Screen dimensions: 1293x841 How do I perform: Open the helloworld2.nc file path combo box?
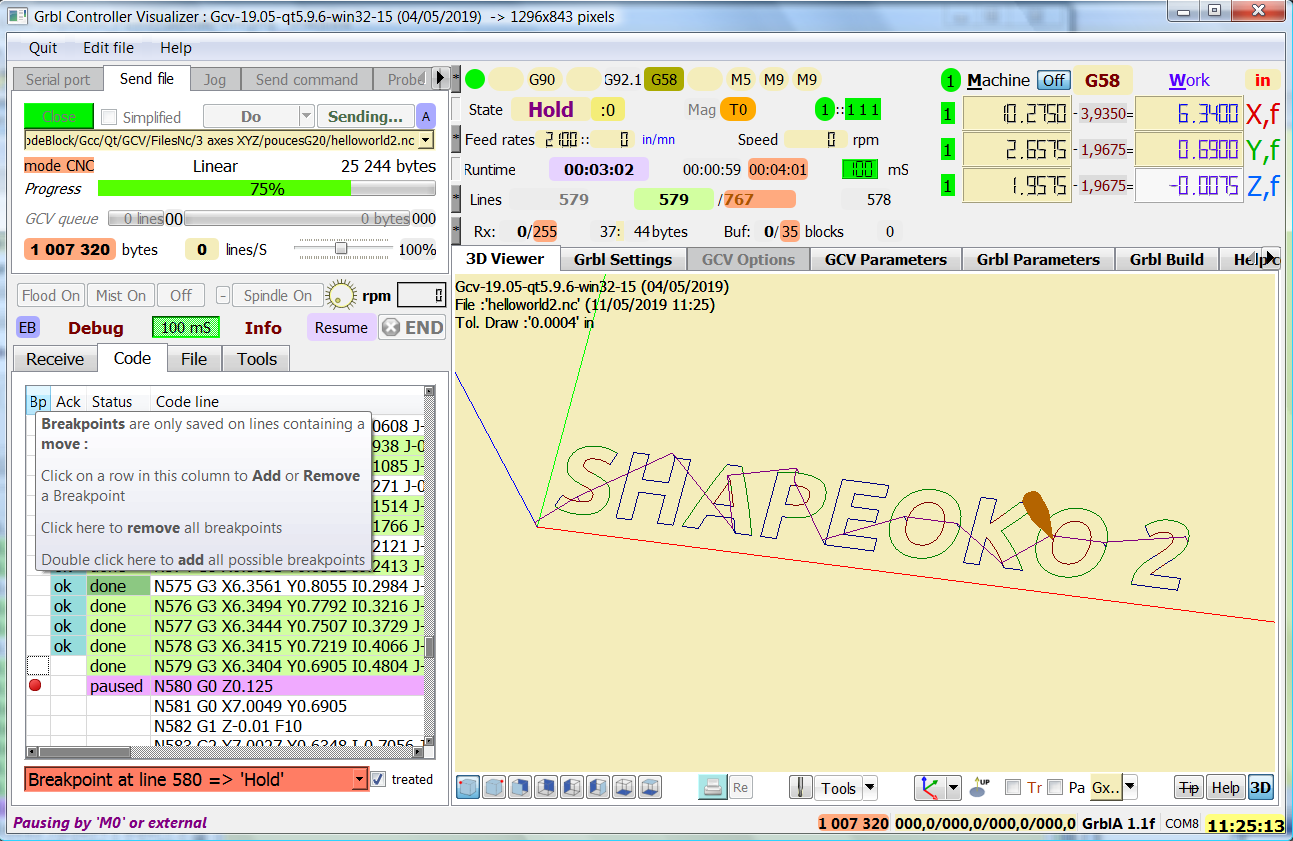click(x=229, y=141)
